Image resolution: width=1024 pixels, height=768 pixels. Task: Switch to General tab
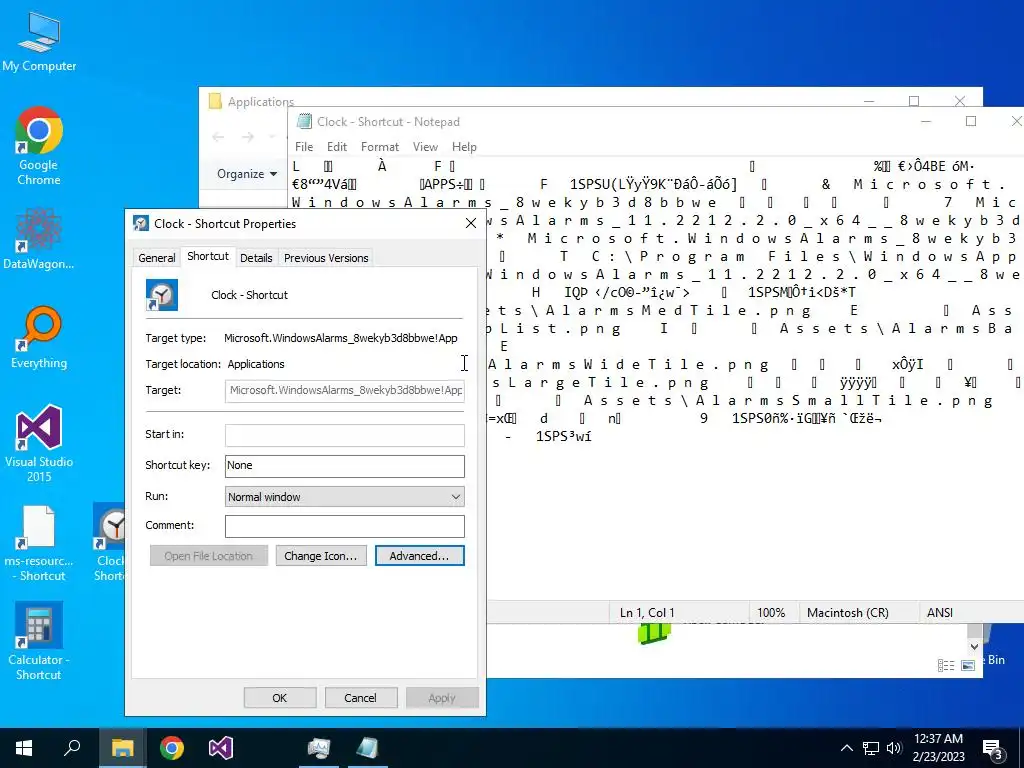(x=157, y=258)
